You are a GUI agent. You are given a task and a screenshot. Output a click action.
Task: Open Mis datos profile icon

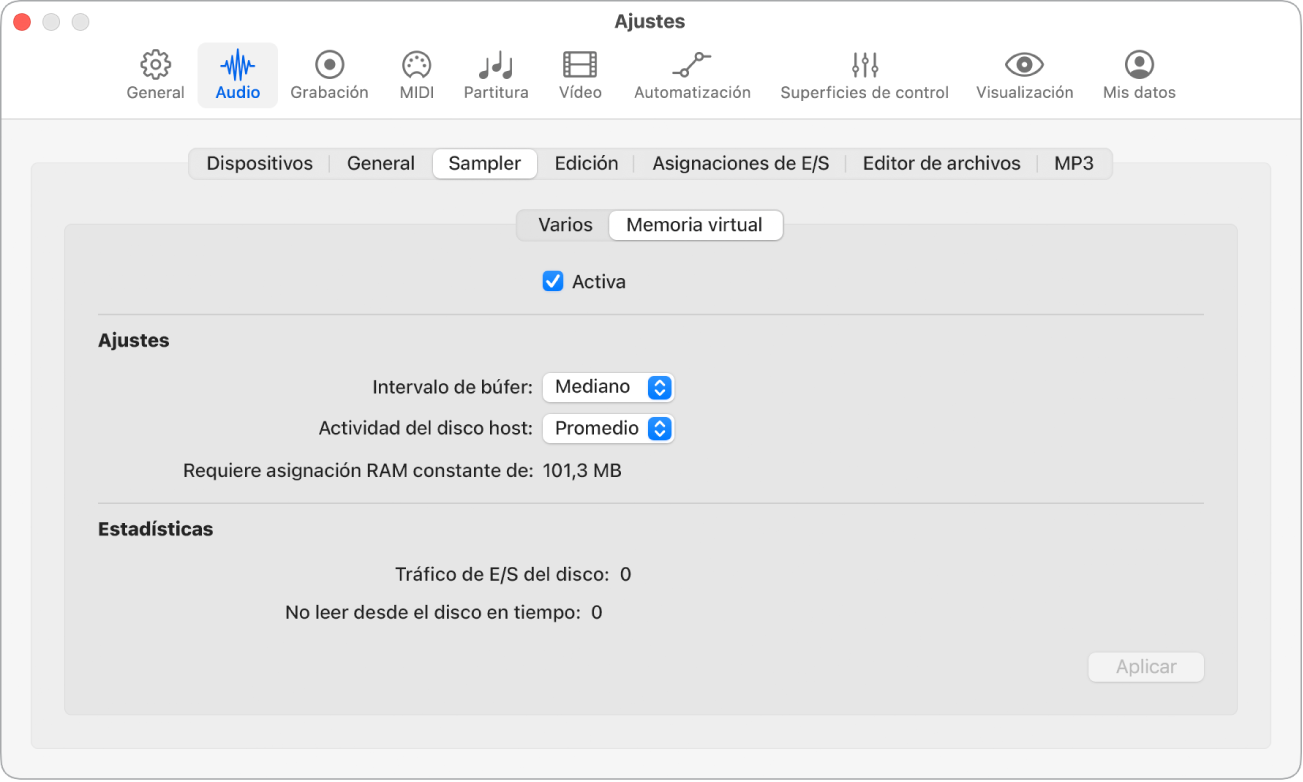click(x=1139, y=66)
